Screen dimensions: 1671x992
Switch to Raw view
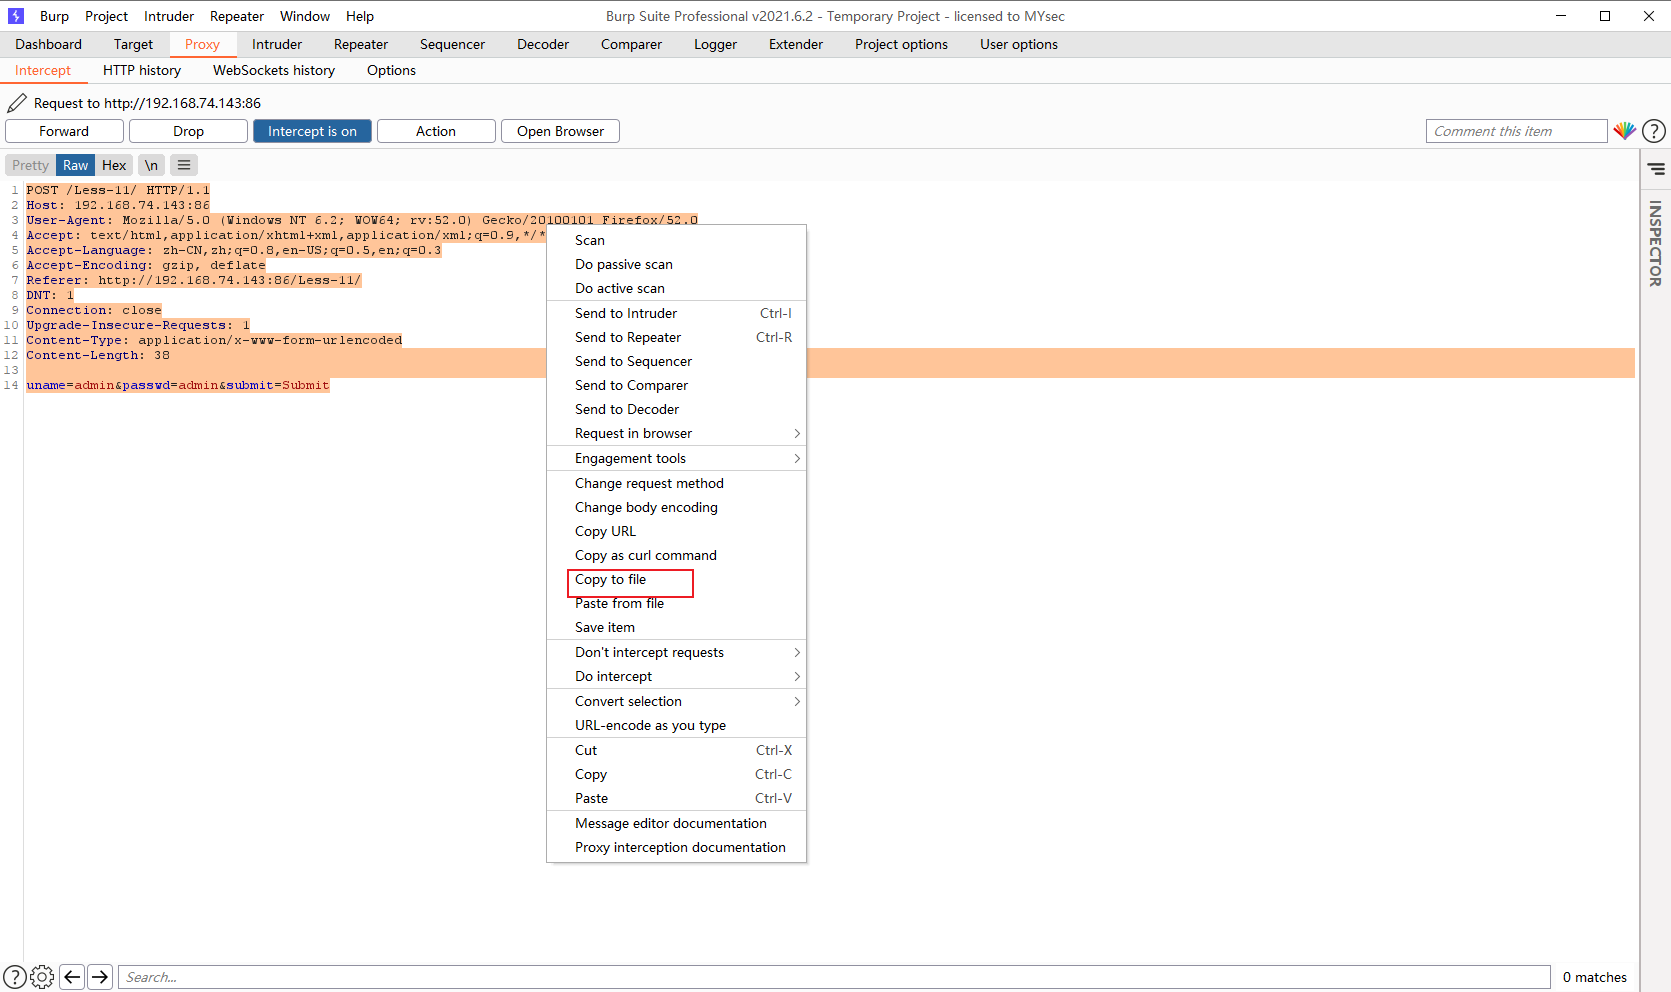coord(75,165)
